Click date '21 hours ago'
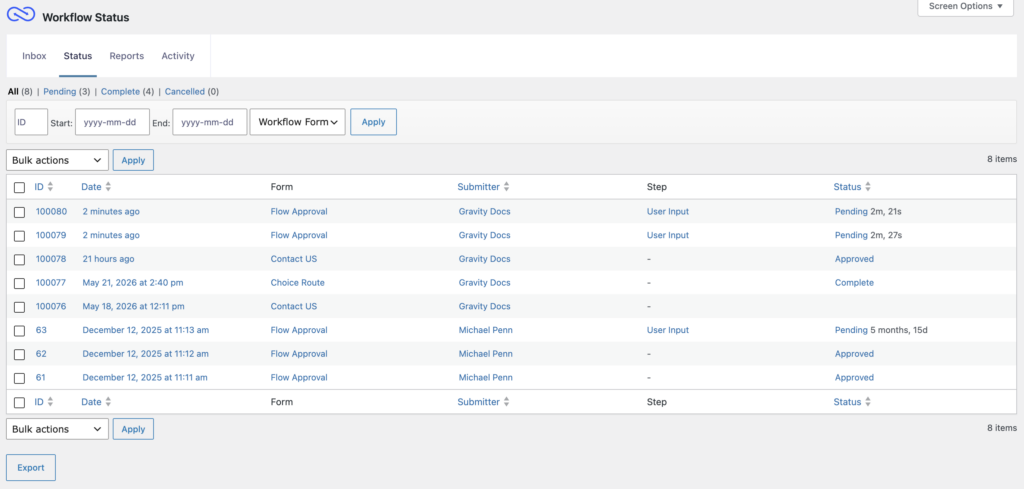The height and width of the screenshot is (489, 1024). pyautogui.click(x=108, y=259)
